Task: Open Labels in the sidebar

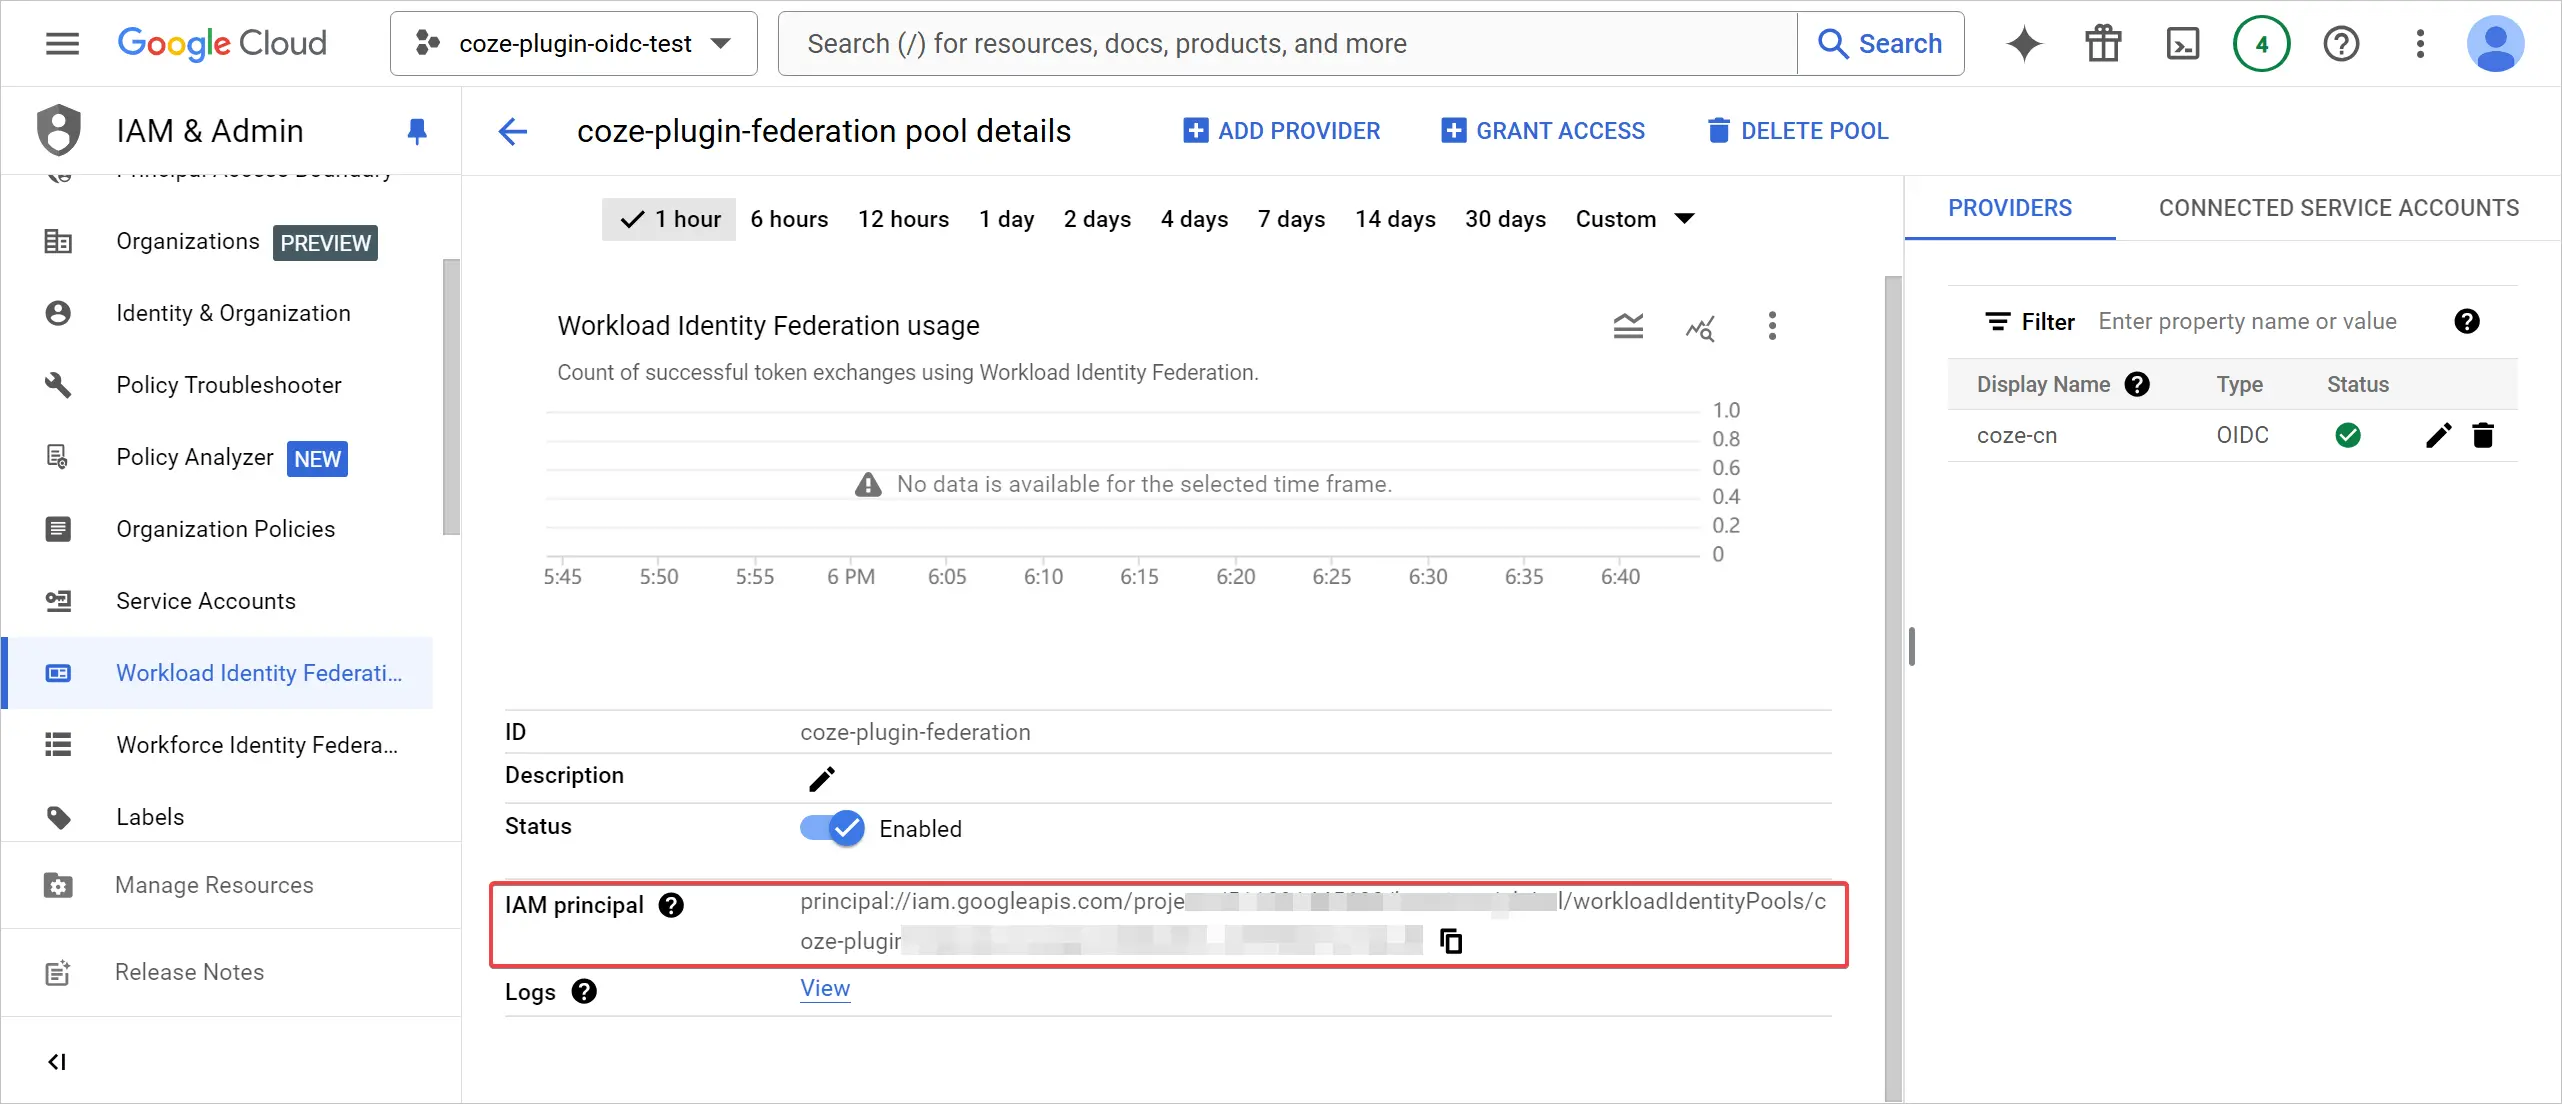Action: pyautogui.click(x=217, y=817)
